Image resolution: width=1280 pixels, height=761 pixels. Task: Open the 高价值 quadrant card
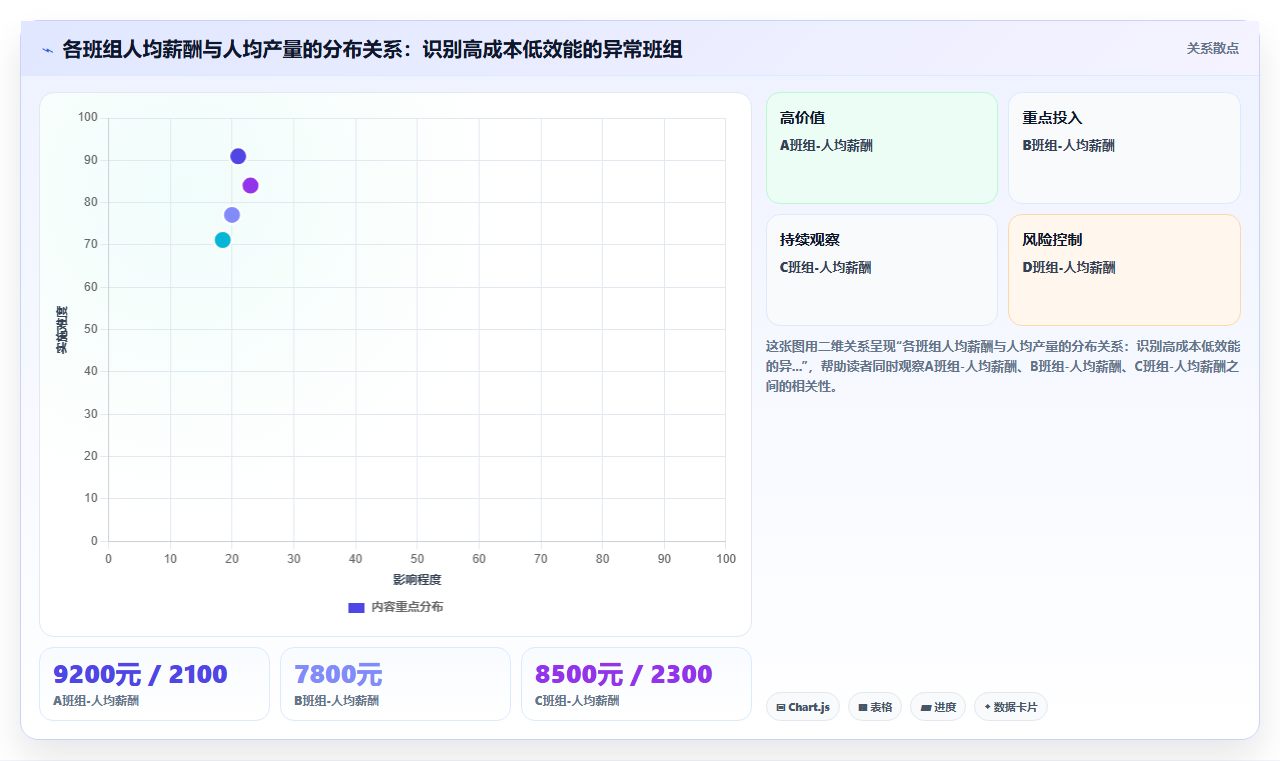882,148
